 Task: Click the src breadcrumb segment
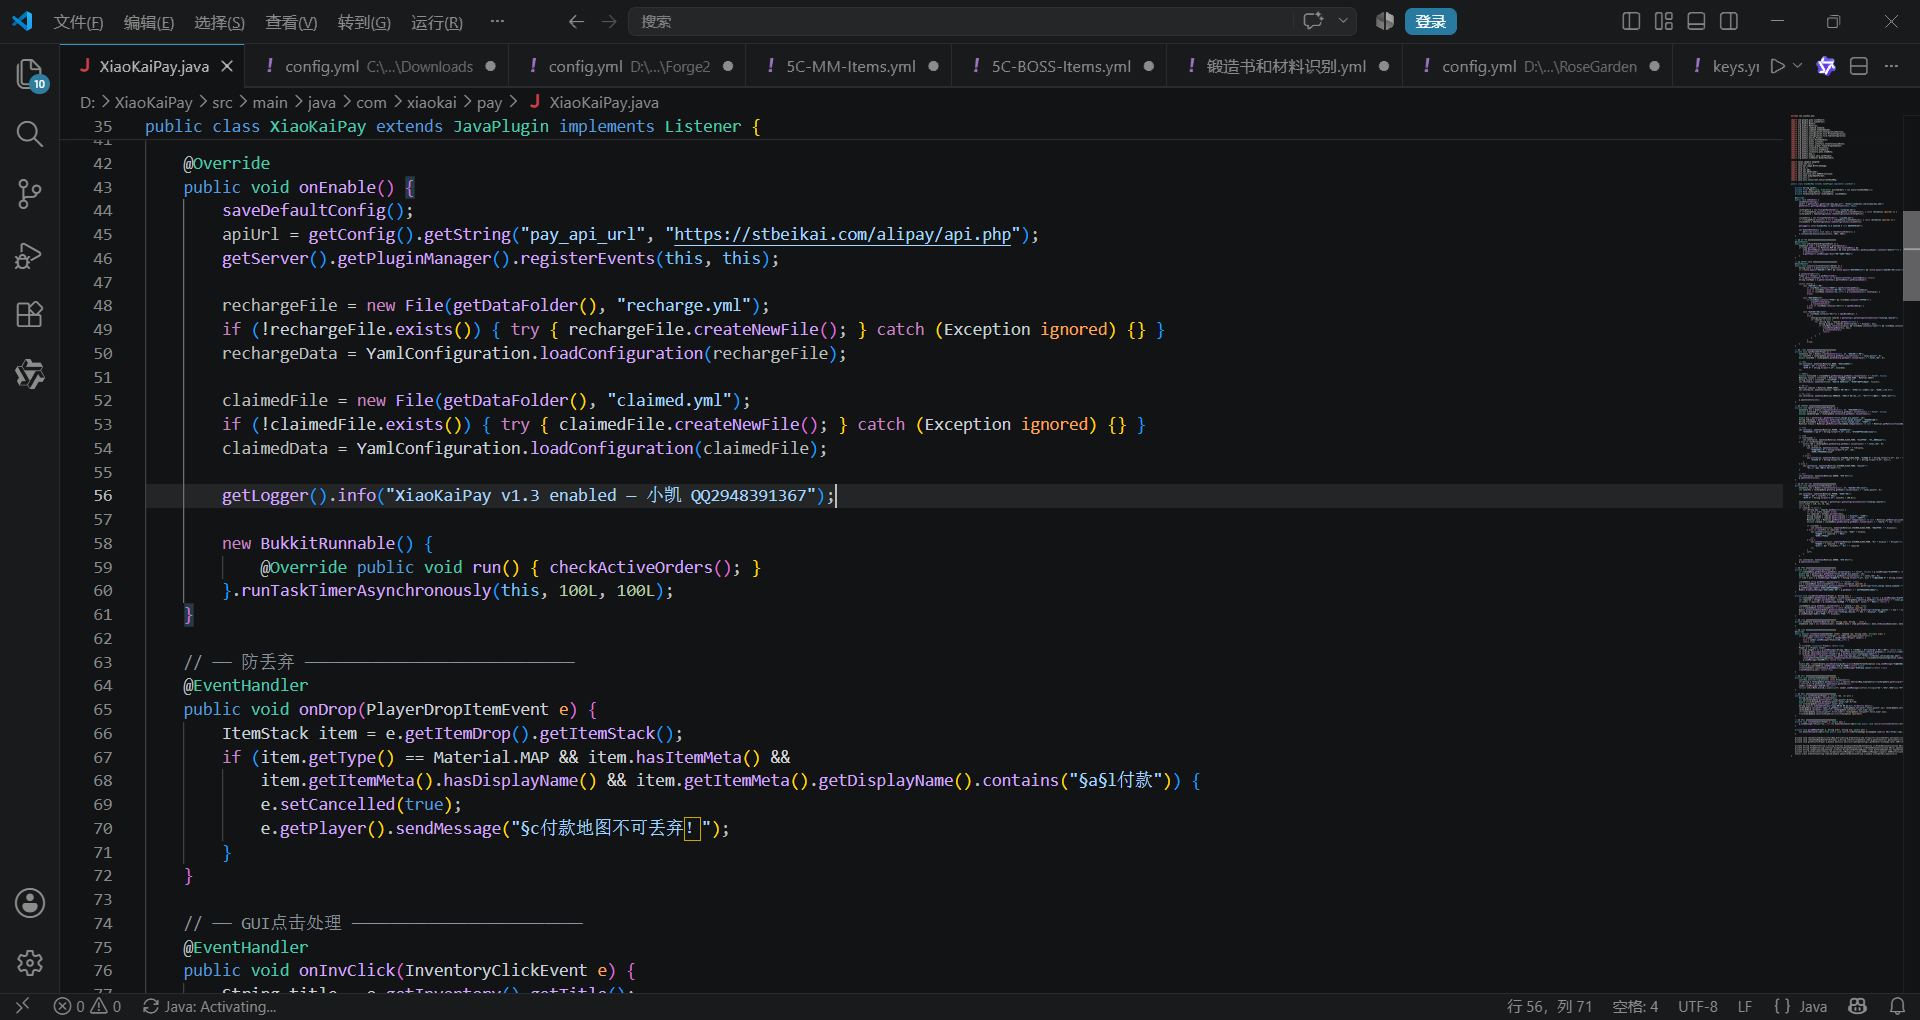[222, 102]
